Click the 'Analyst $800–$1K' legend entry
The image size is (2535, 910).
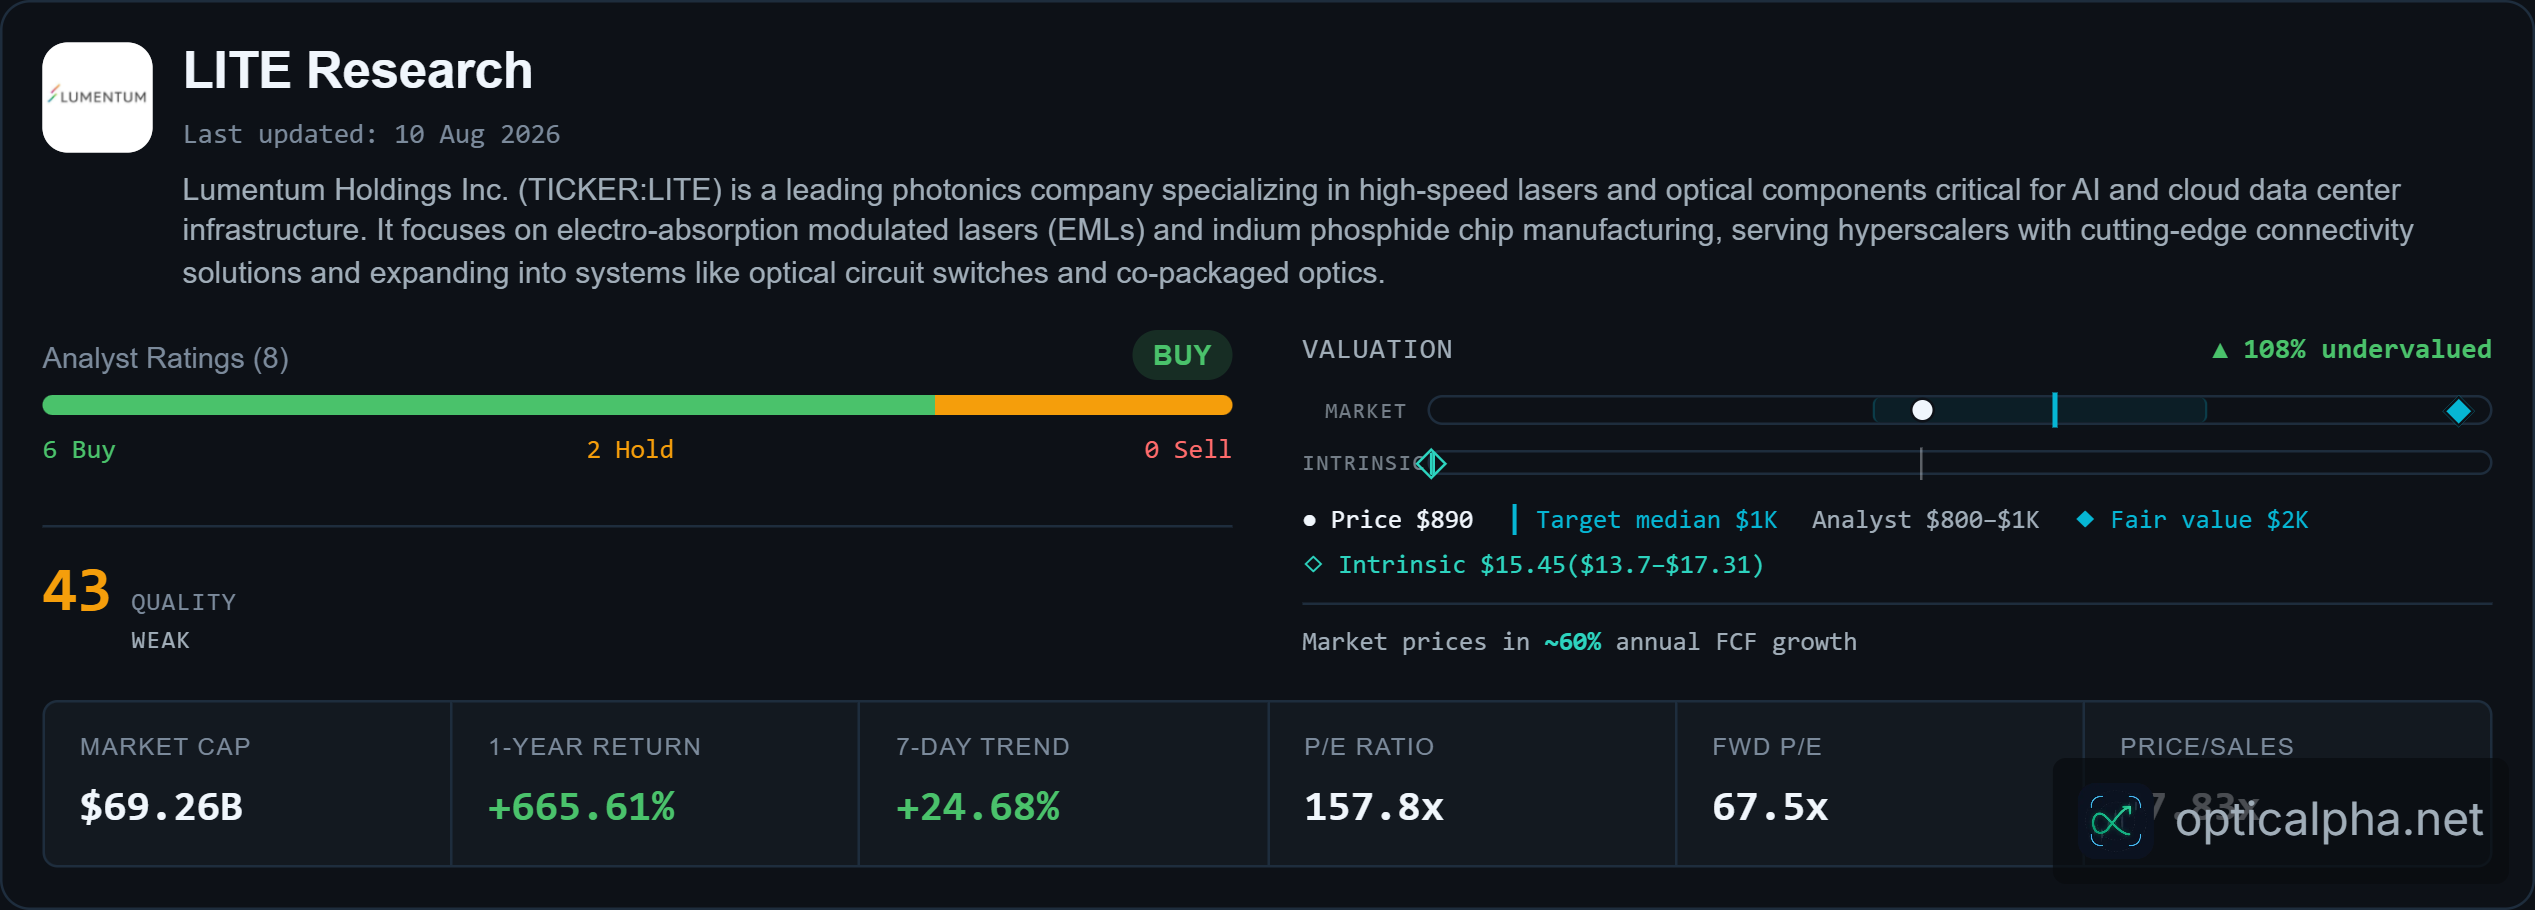[x=1925, y=520]
